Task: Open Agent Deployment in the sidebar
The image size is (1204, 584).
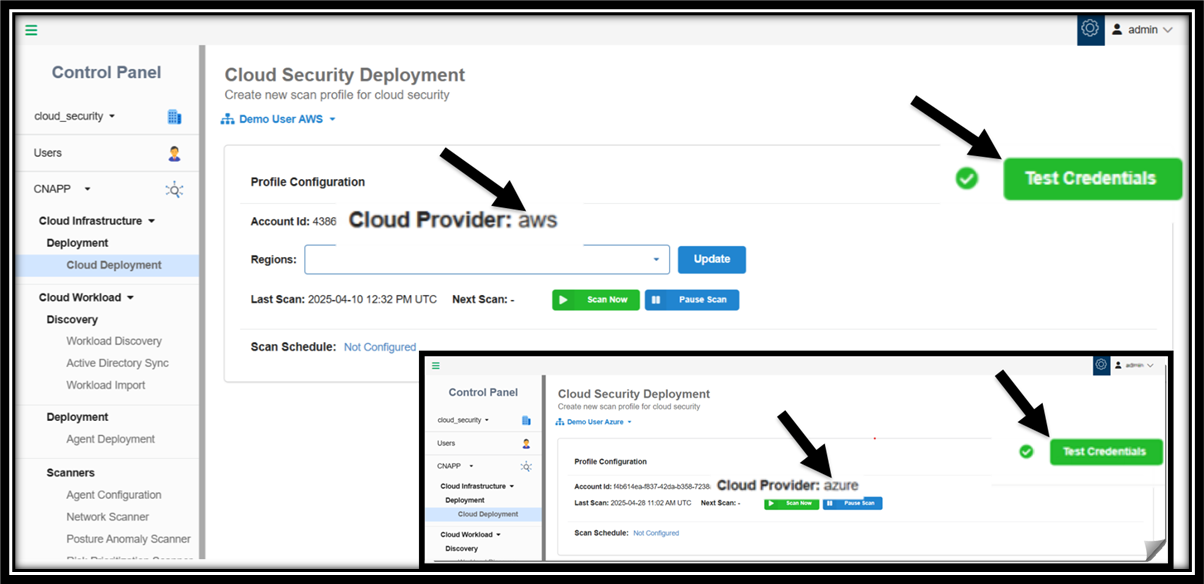Action: (111, 439)
